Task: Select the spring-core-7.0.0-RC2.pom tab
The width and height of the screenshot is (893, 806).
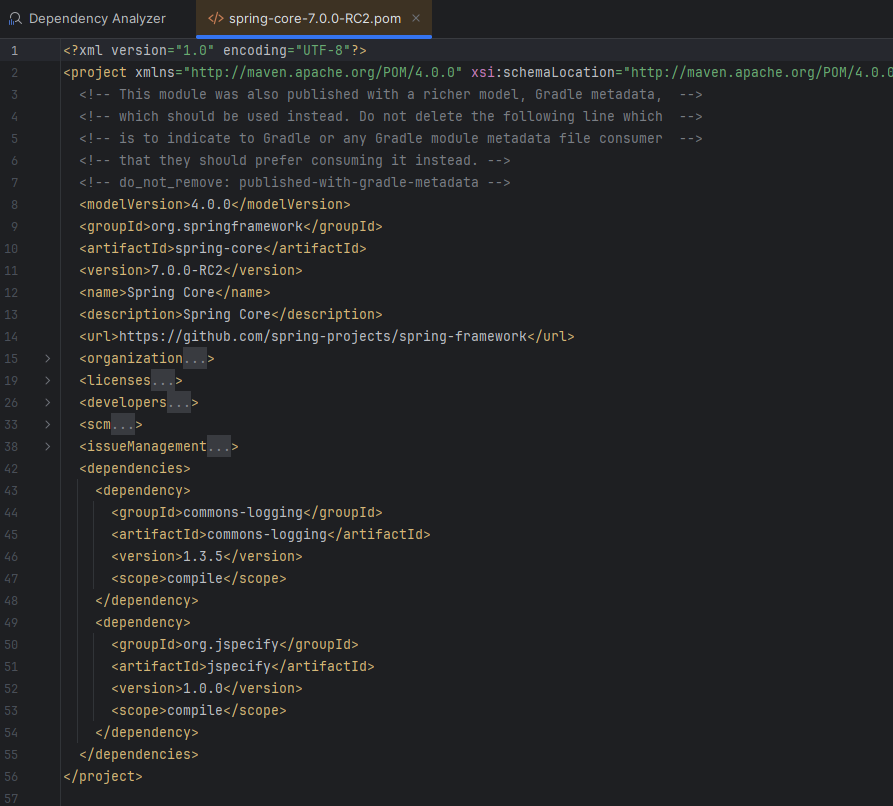Action: pyautogui.click(x=313, y=19)
